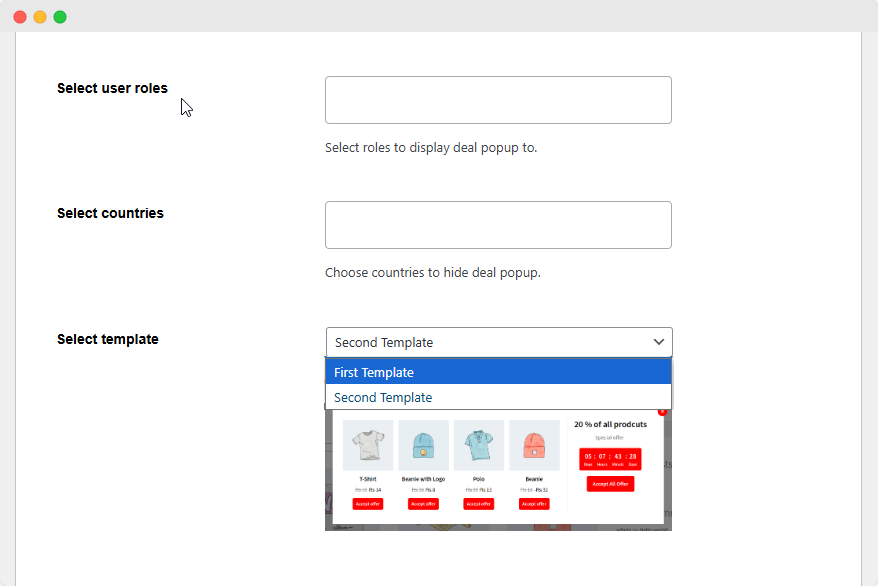Accept the offer for Beanie with Logo
Image resolution: width=878 pixels, height=586 pixels.
pos(423,503)
